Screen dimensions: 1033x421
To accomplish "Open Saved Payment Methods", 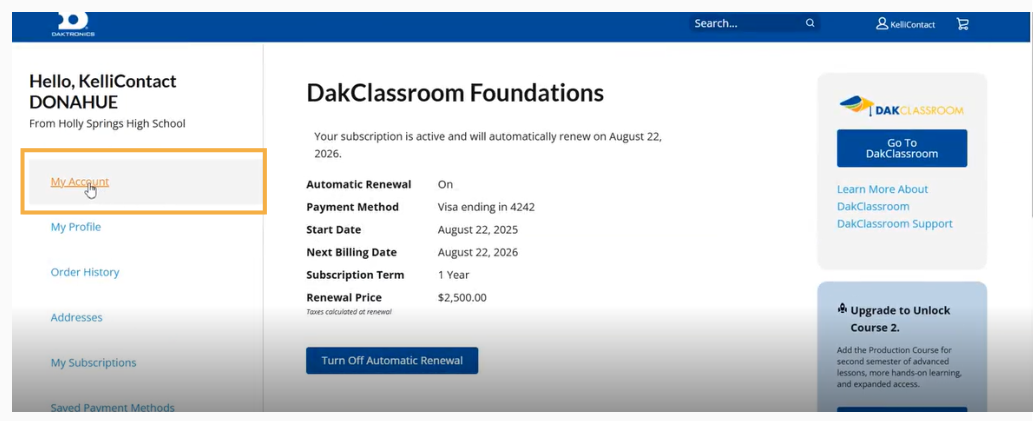I will pyautogui.click(x=113, y=408).
